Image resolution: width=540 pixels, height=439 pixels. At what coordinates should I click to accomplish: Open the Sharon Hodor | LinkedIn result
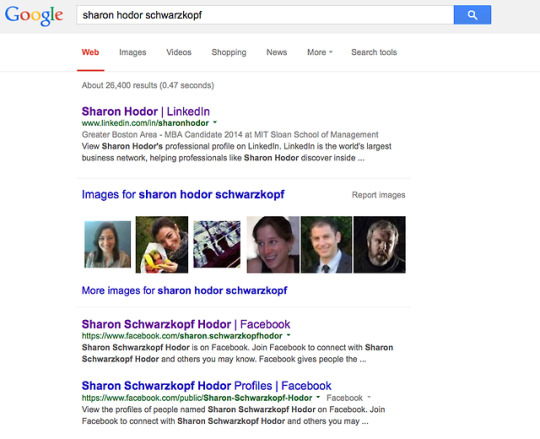click(146, 112)
